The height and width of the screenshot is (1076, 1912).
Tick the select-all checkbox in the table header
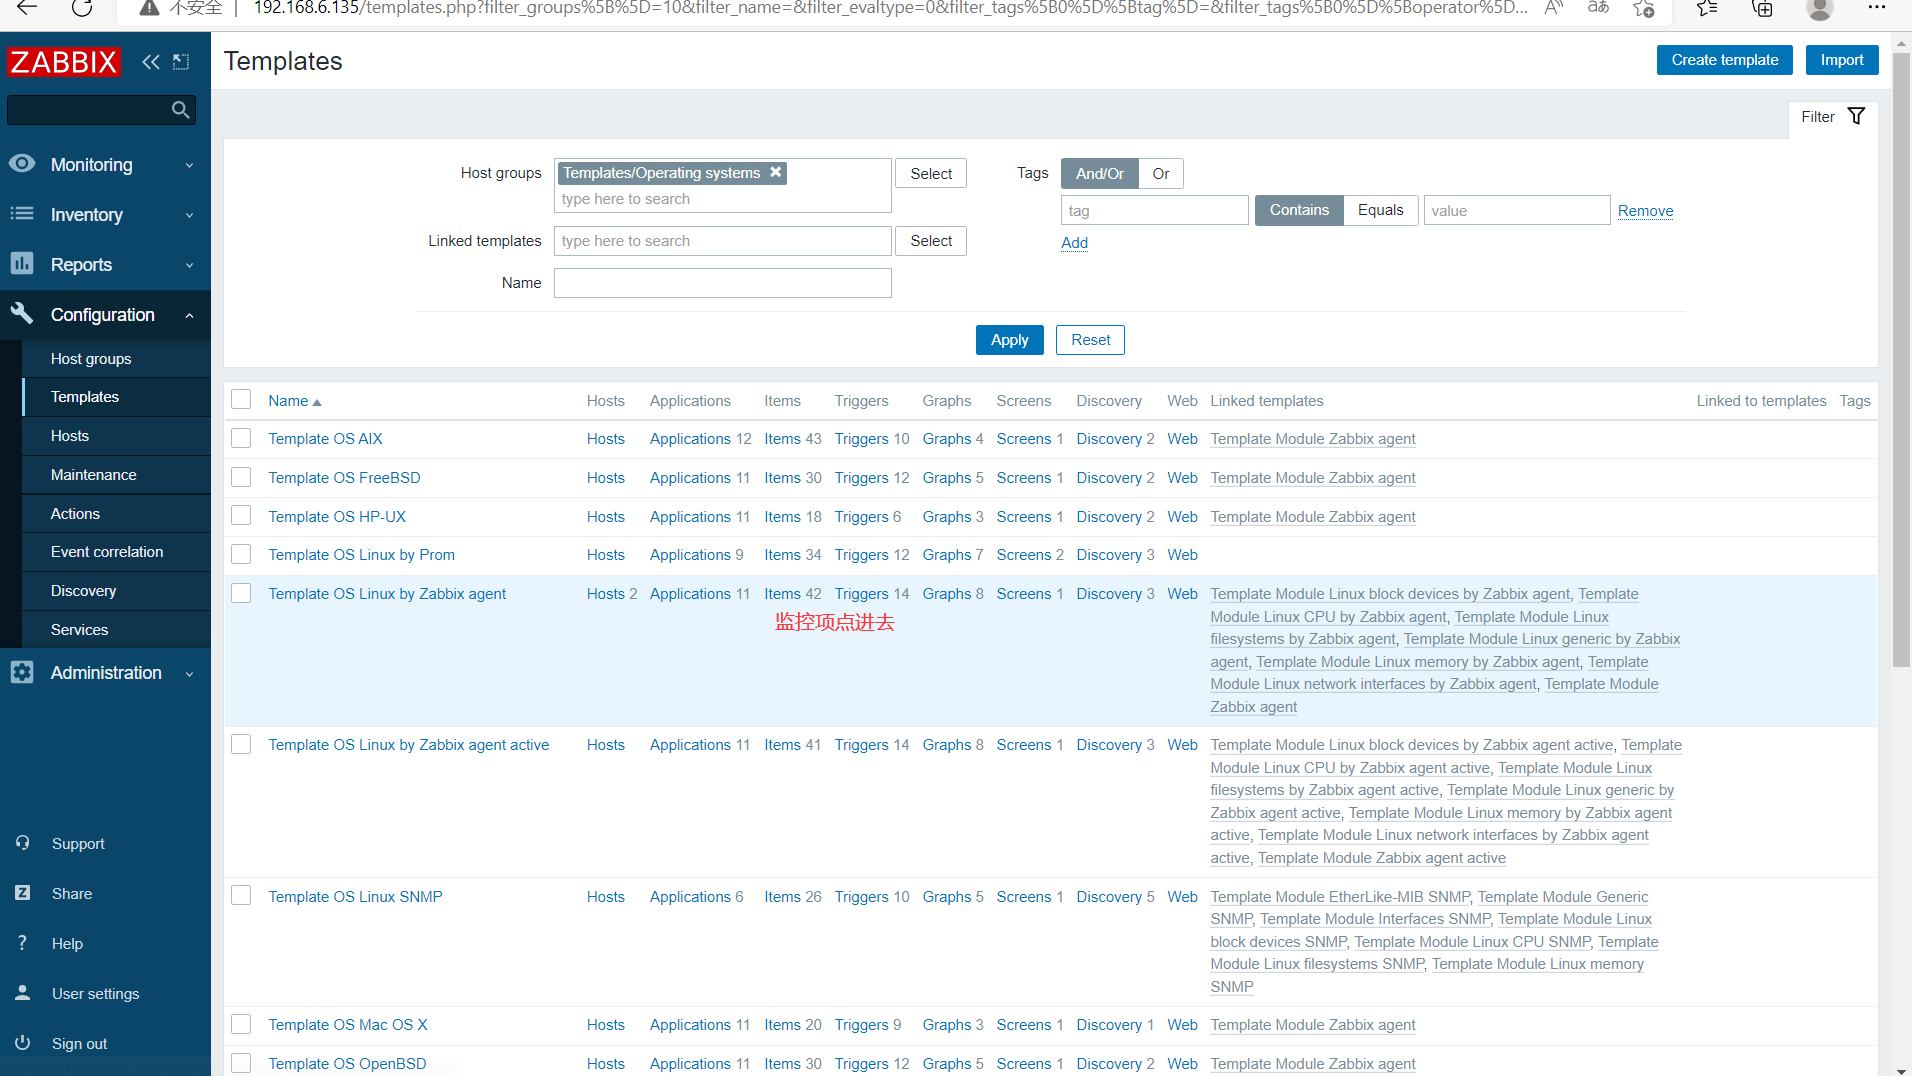tap(241, 400)
